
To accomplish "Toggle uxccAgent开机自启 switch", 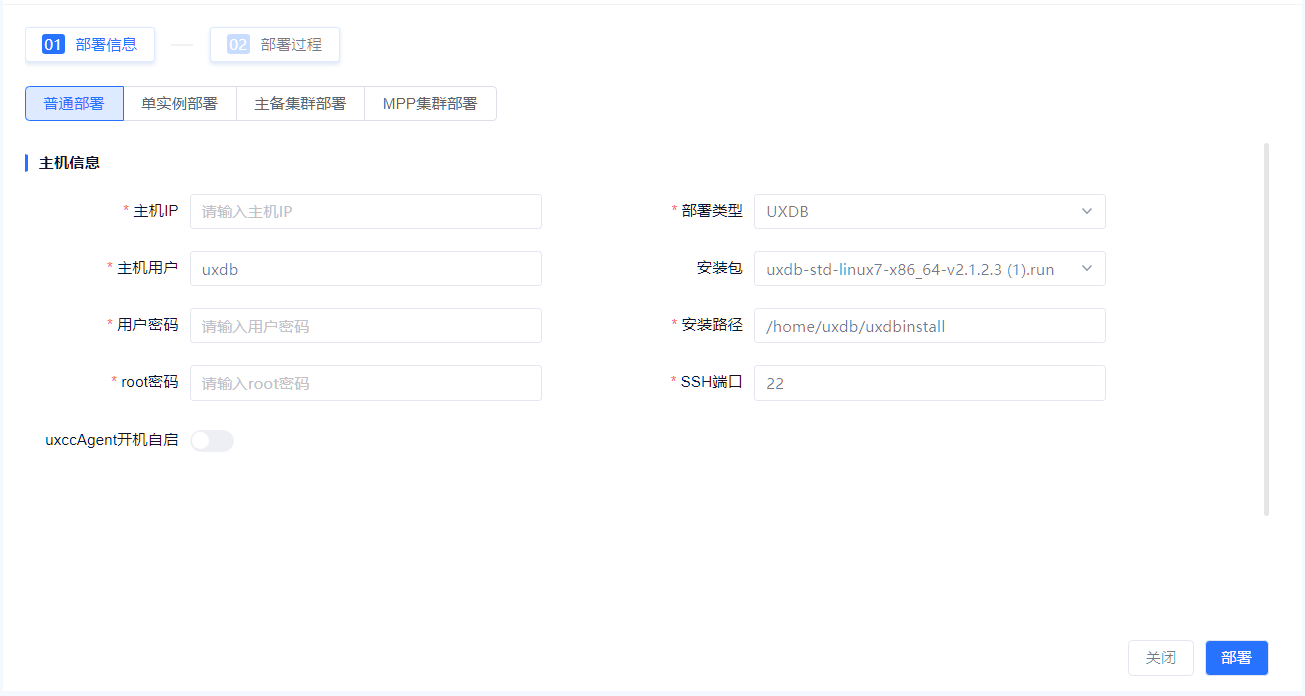I will (212, 441).
